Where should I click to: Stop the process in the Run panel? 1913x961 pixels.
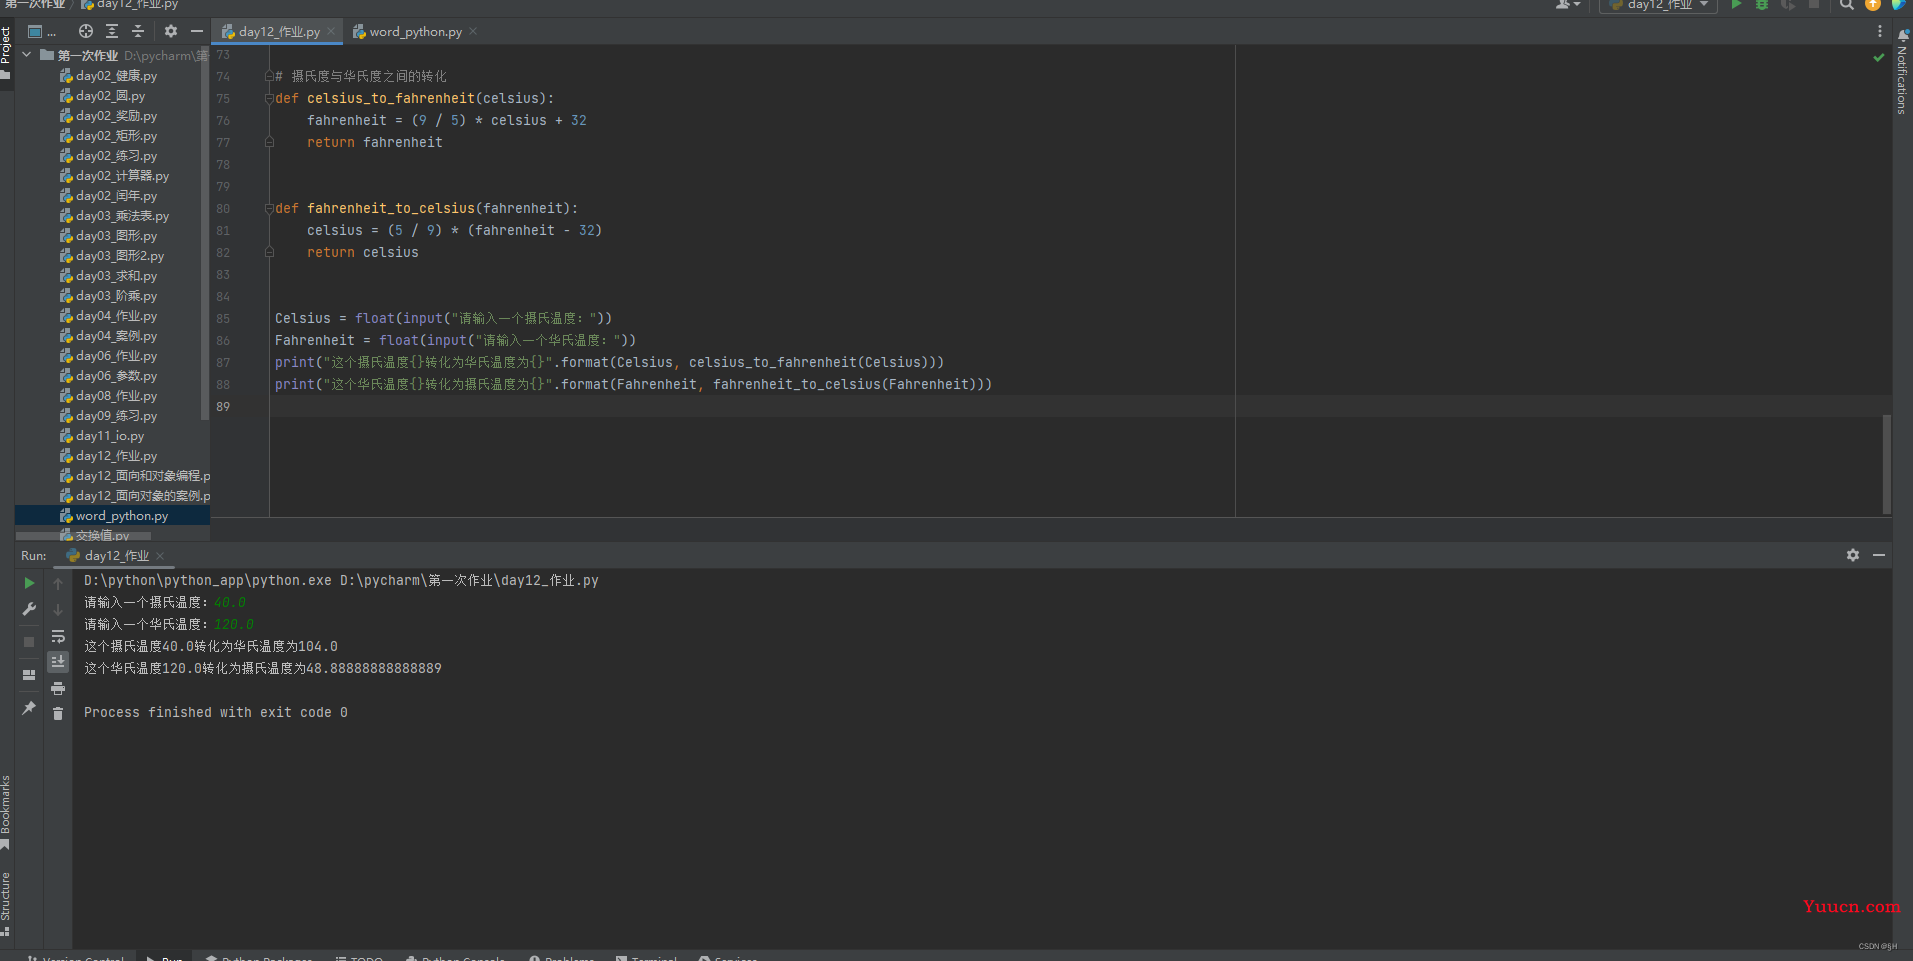point(29,642)
